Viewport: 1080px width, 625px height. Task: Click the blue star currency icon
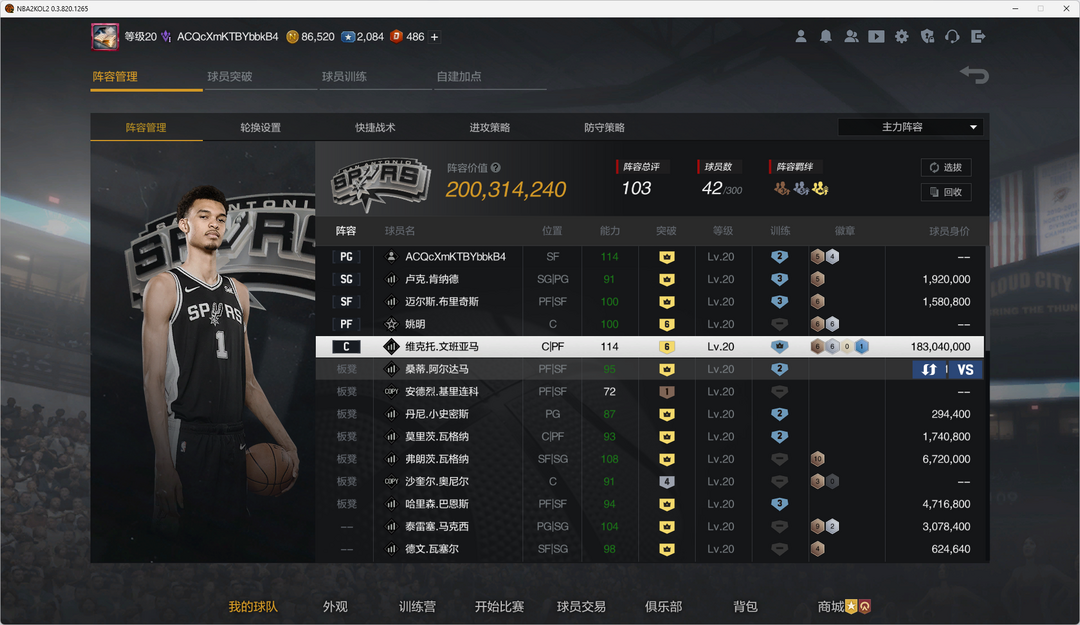coord(348,37)
